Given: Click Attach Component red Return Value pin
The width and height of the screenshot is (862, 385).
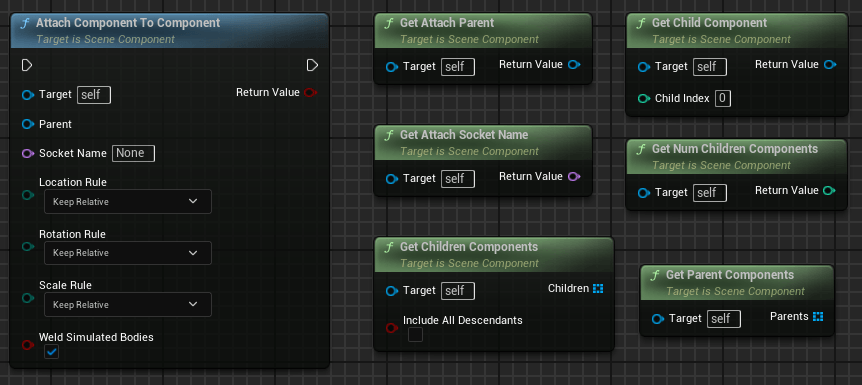Looking at the screenshot, I should click(x=310, y=92).
